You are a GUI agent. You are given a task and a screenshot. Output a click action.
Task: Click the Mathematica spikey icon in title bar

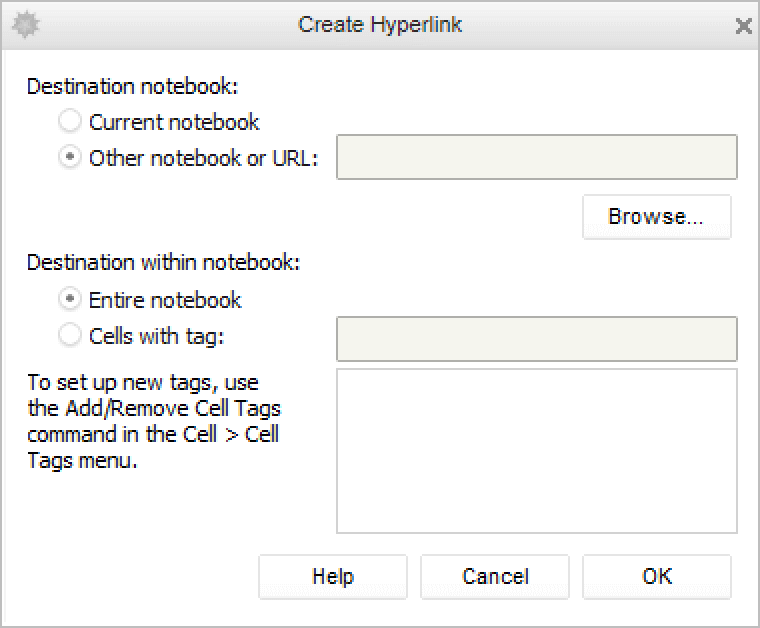pyautogui.click(x=24, y=25)
